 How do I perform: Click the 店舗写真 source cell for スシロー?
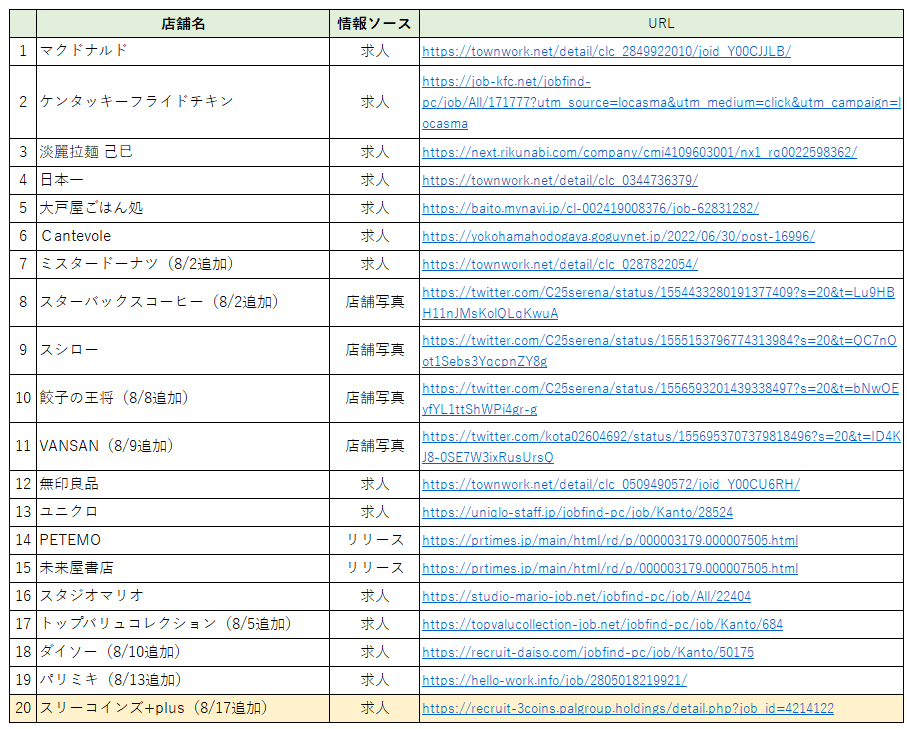point(374,351)
